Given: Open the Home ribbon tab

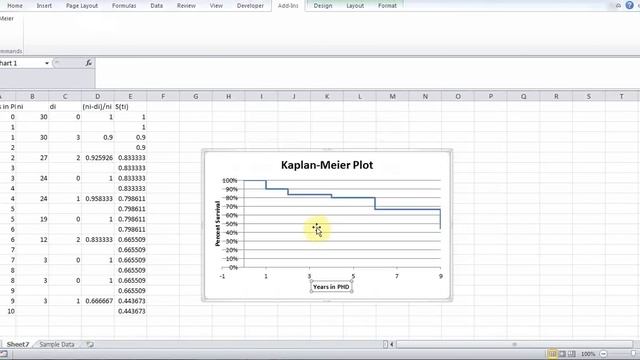Looking at the screenshot, I should click(15, 6).
